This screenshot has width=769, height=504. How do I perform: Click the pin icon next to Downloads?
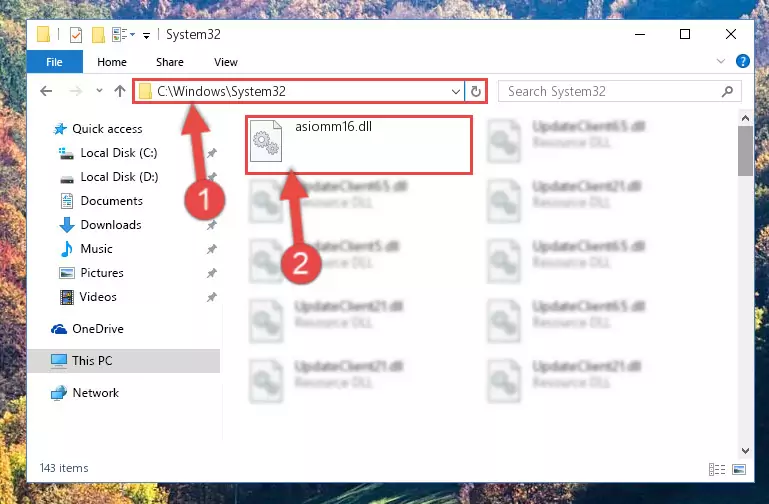pyautogui.click(x=211, y=225)
